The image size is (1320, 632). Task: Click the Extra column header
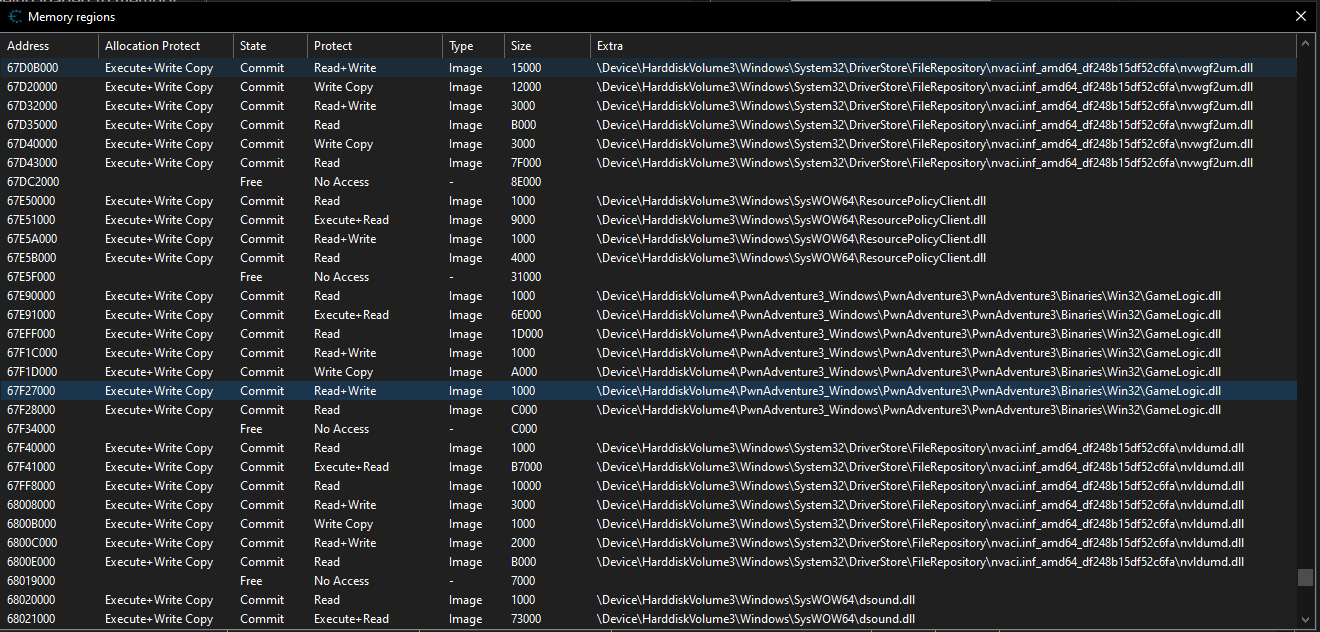click(x=943, y=46)
